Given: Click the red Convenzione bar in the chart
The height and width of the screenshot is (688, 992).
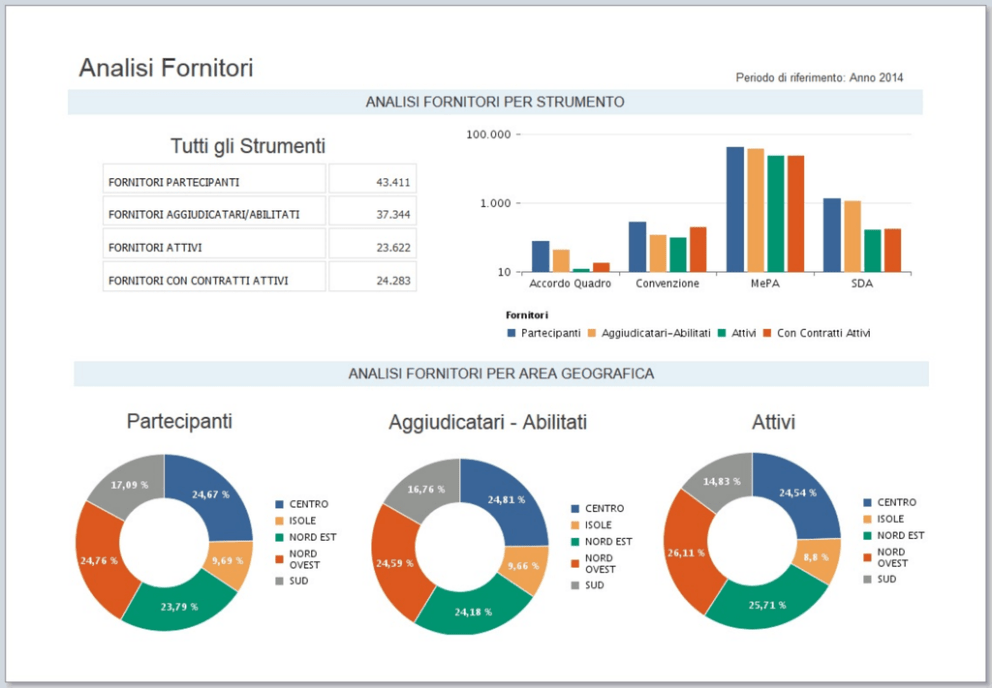Looking at the screenshot, I should pos(698,249).
